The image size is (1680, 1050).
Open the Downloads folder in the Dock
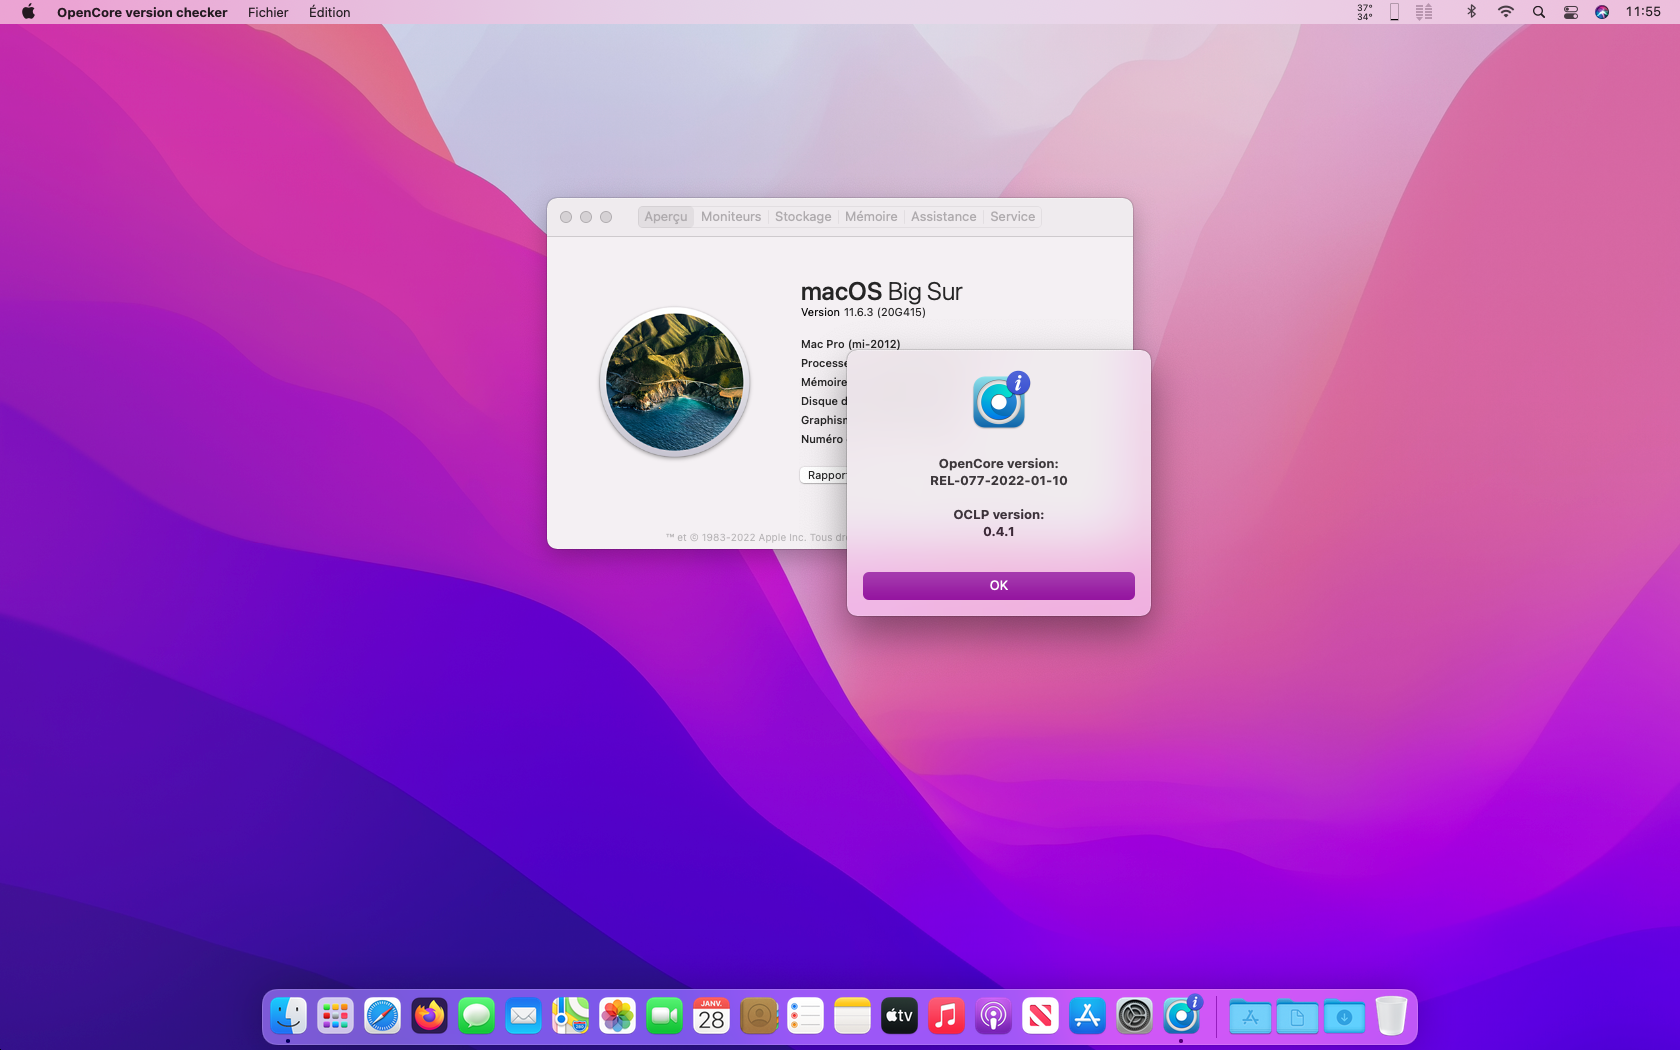click(x=1344, y=1017)
